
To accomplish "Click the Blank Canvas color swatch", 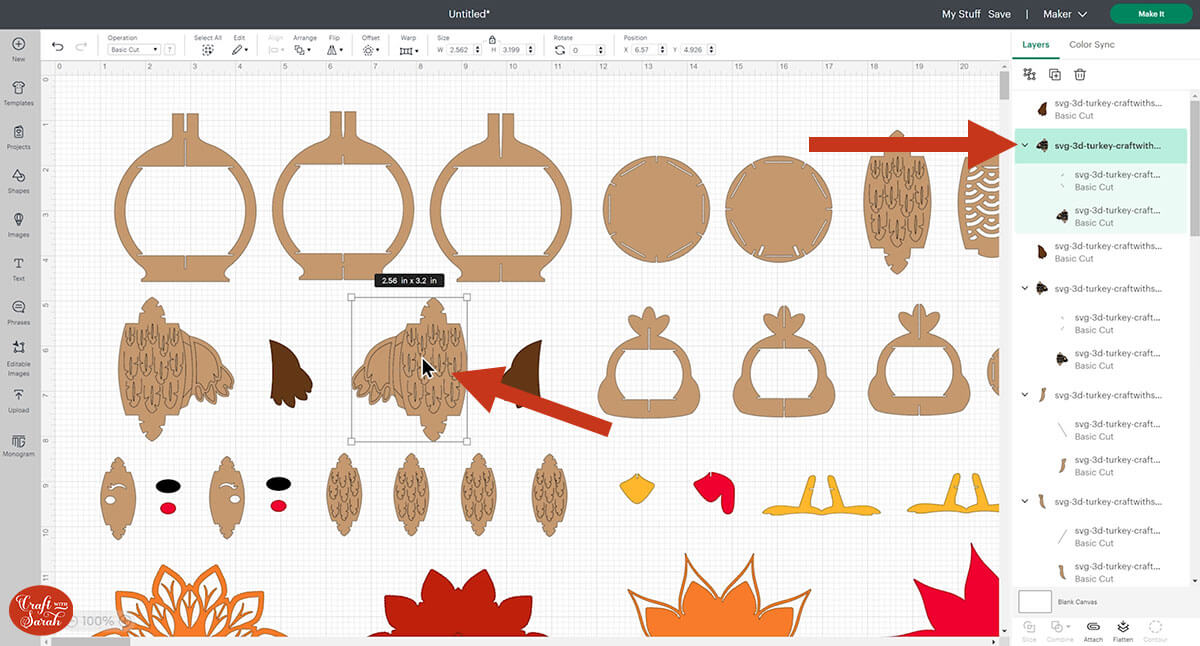I will 1035,601.
